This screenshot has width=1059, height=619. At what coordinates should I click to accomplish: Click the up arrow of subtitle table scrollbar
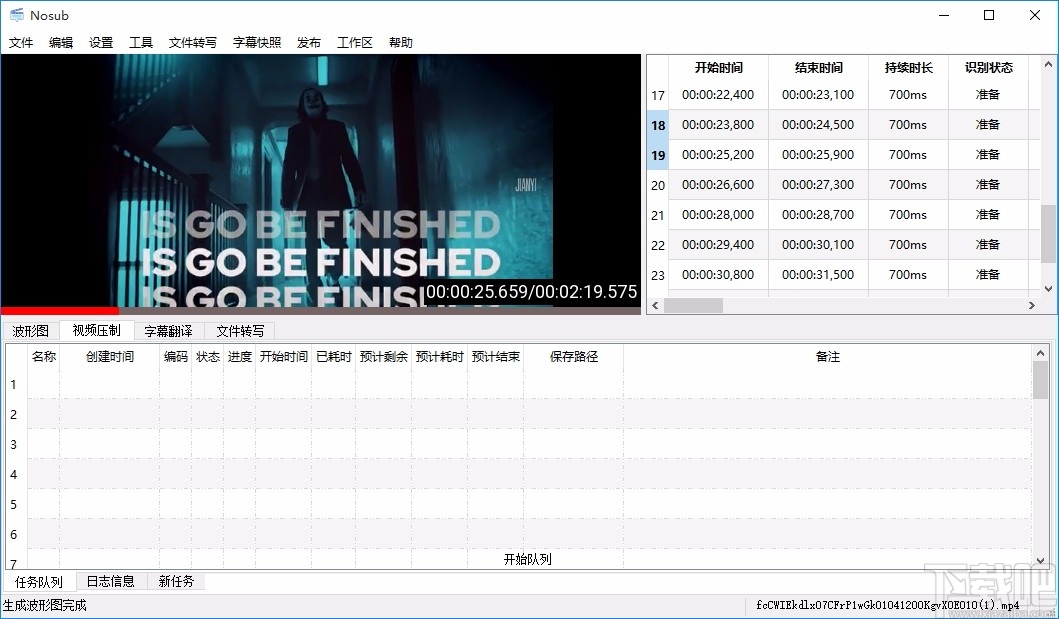point(1048,64)
